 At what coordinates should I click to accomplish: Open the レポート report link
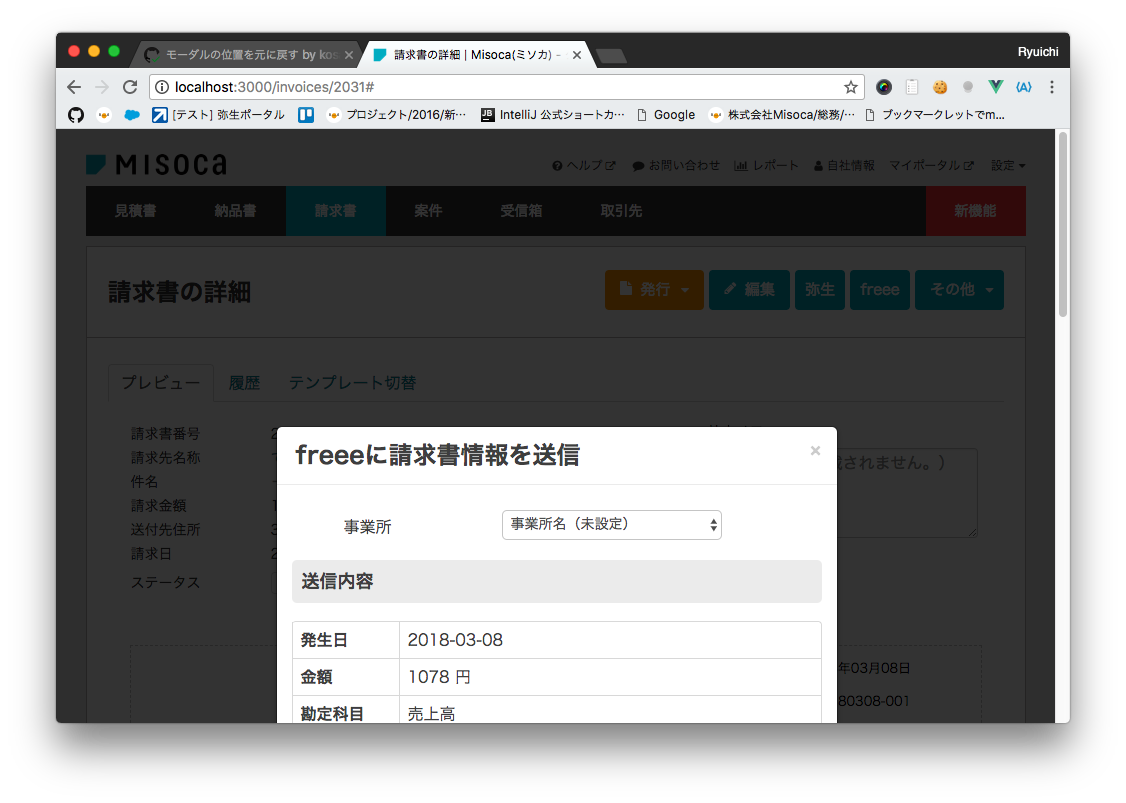[x=766, y=165]
